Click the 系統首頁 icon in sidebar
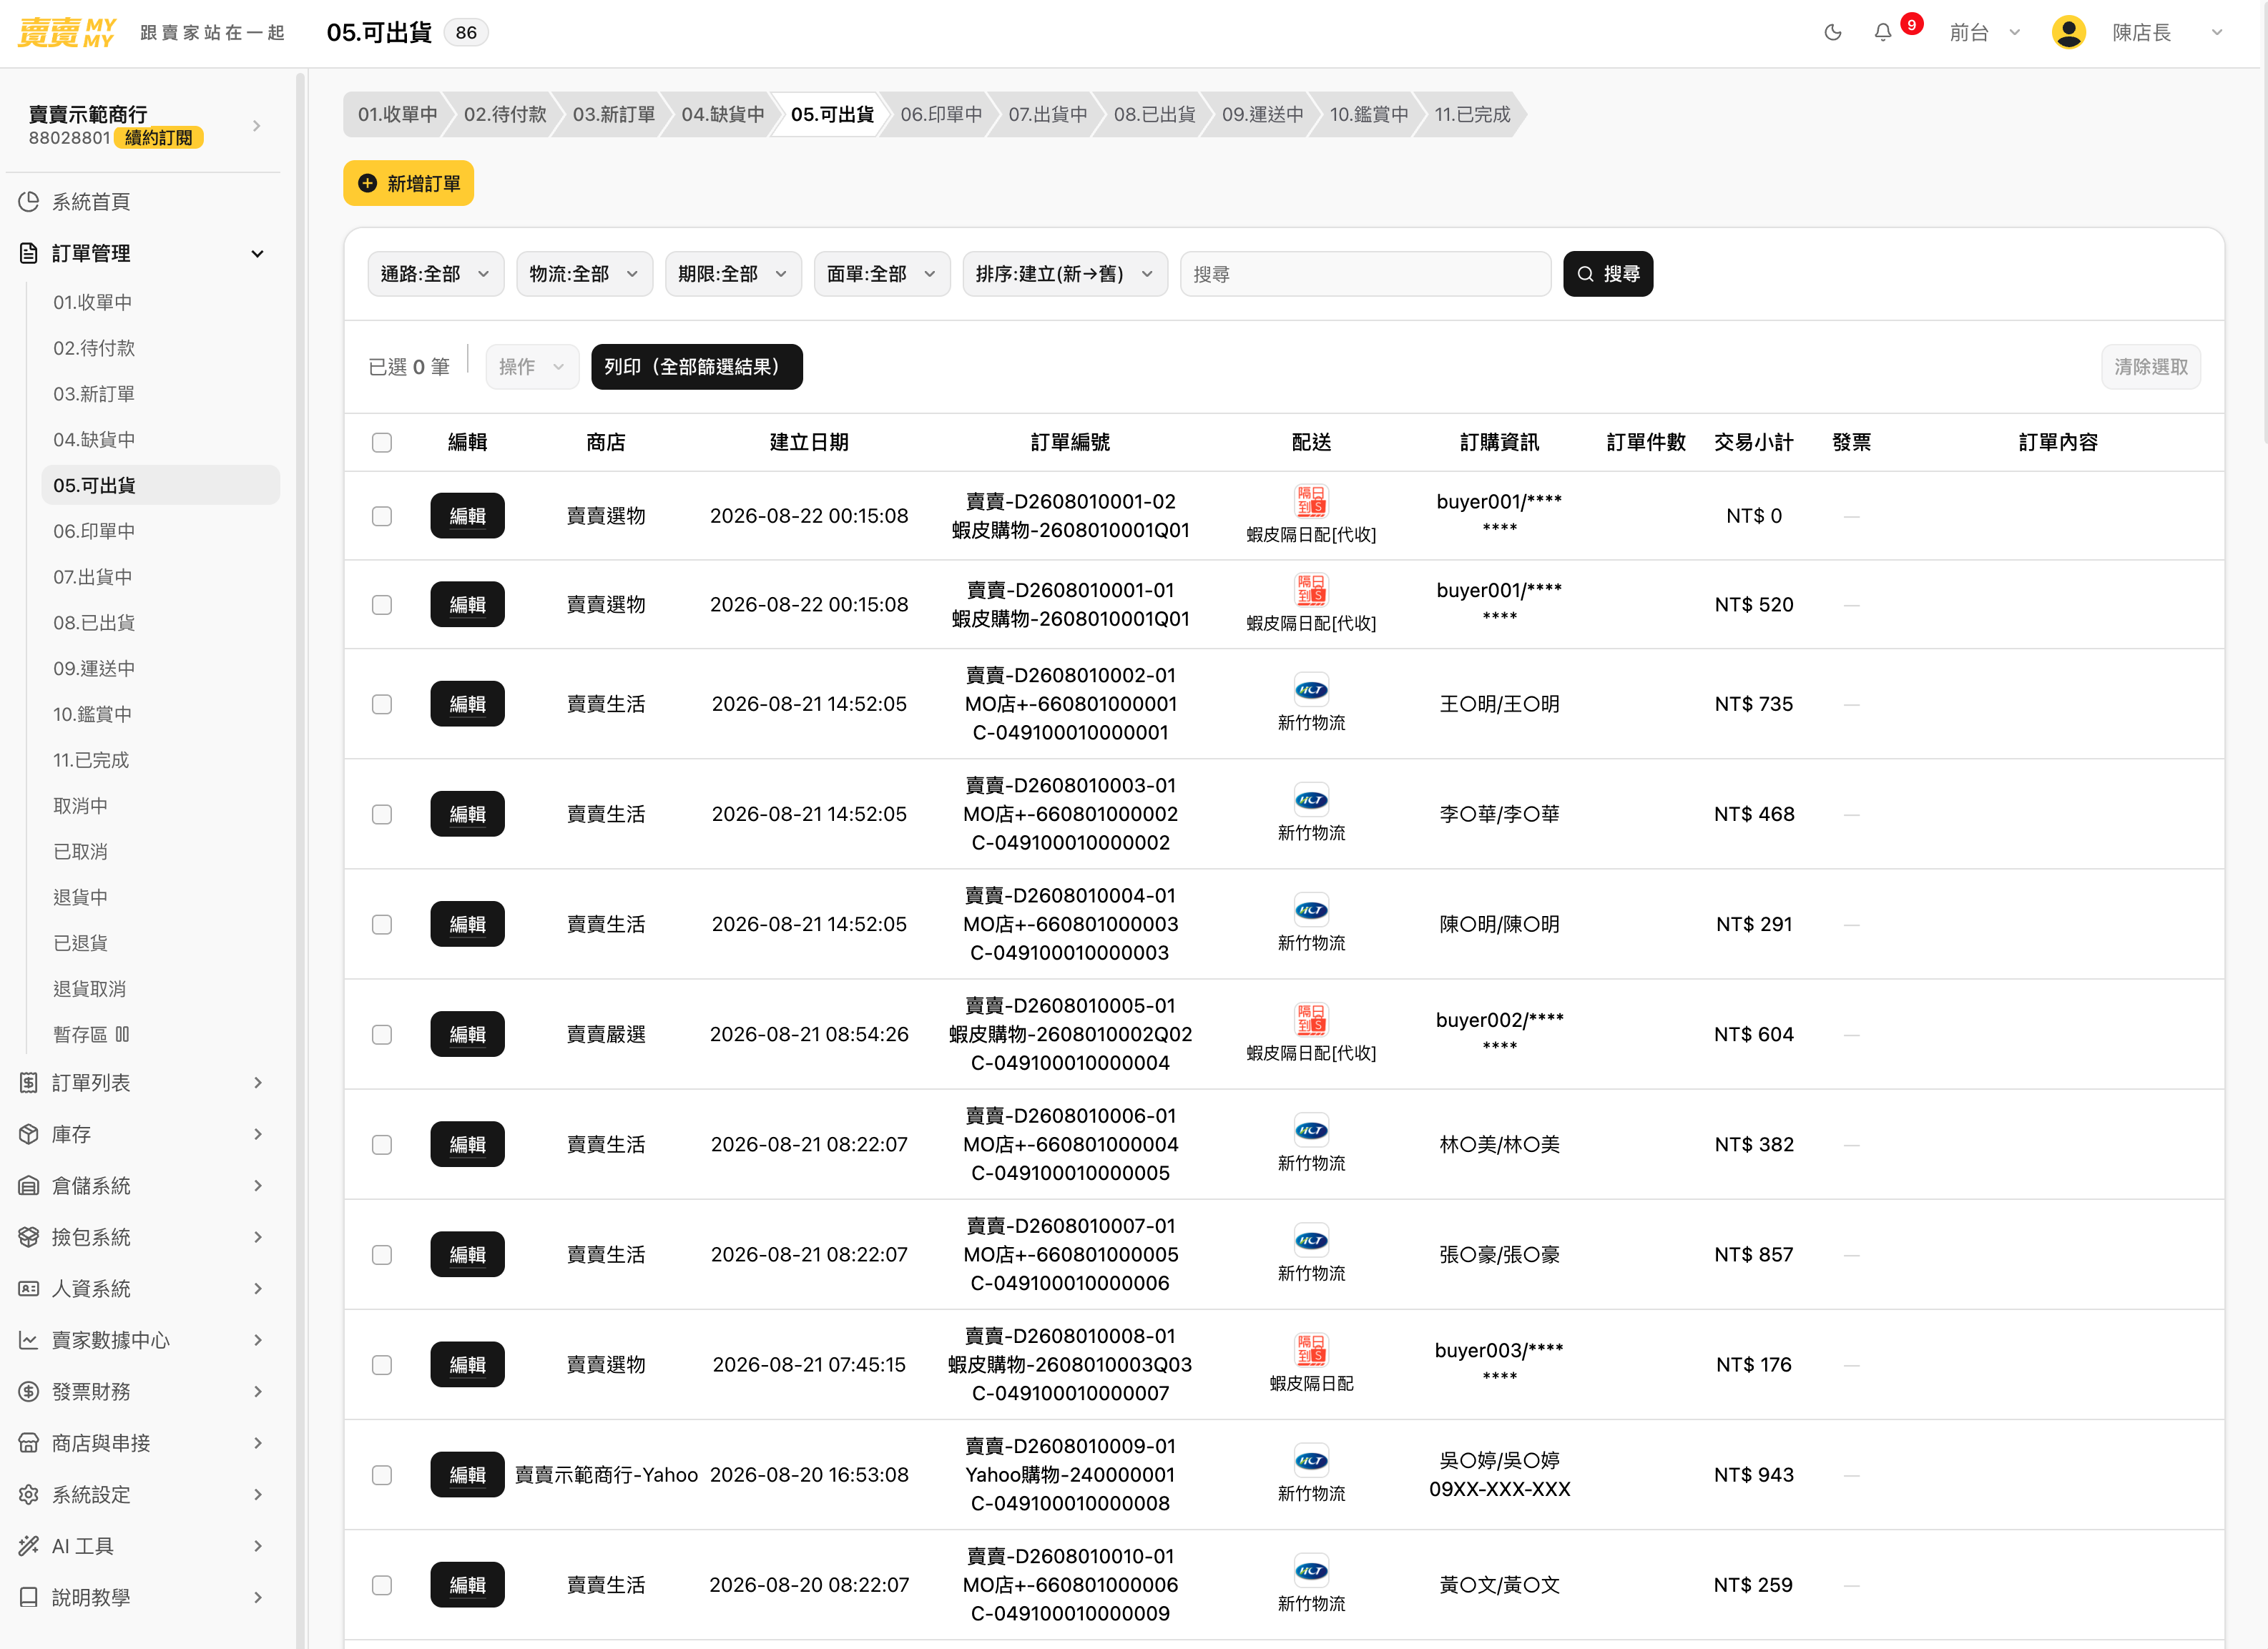The width and height of the screenshot is (2268, 1649). click(29, 202)
